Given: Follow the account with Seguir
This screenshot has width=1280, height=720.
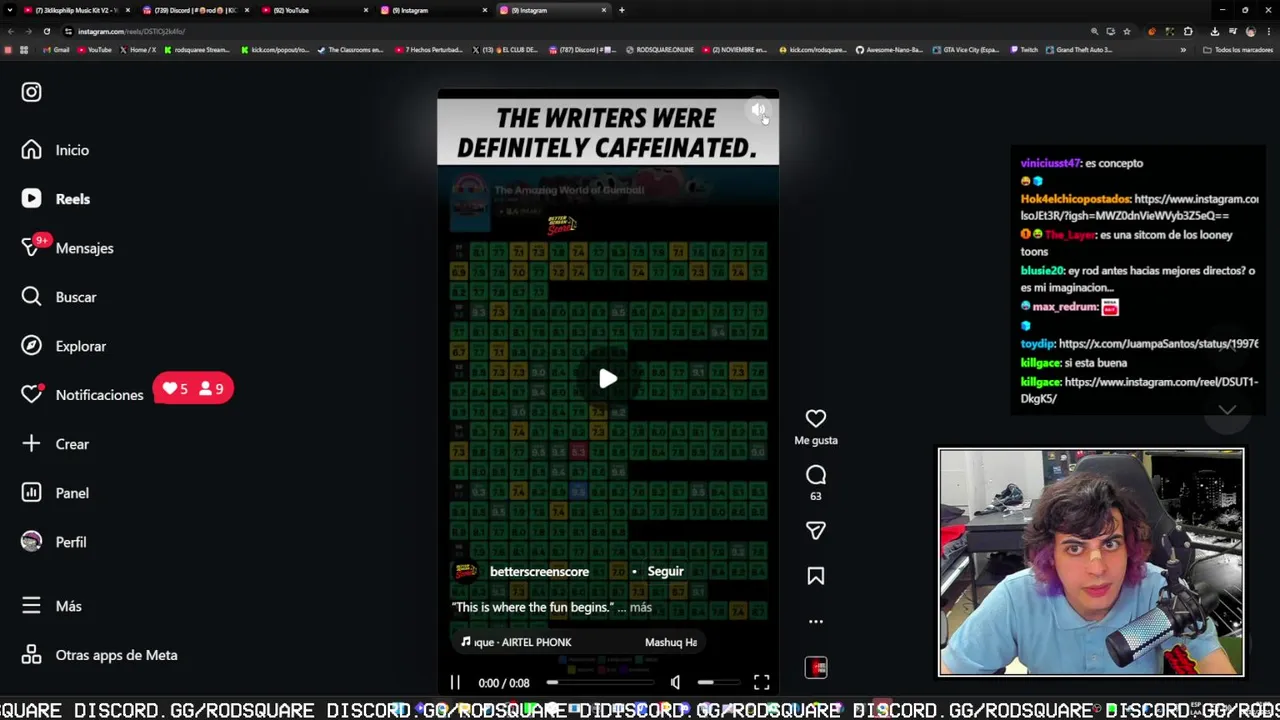Looking at the screenshot, I should (665, 572).
